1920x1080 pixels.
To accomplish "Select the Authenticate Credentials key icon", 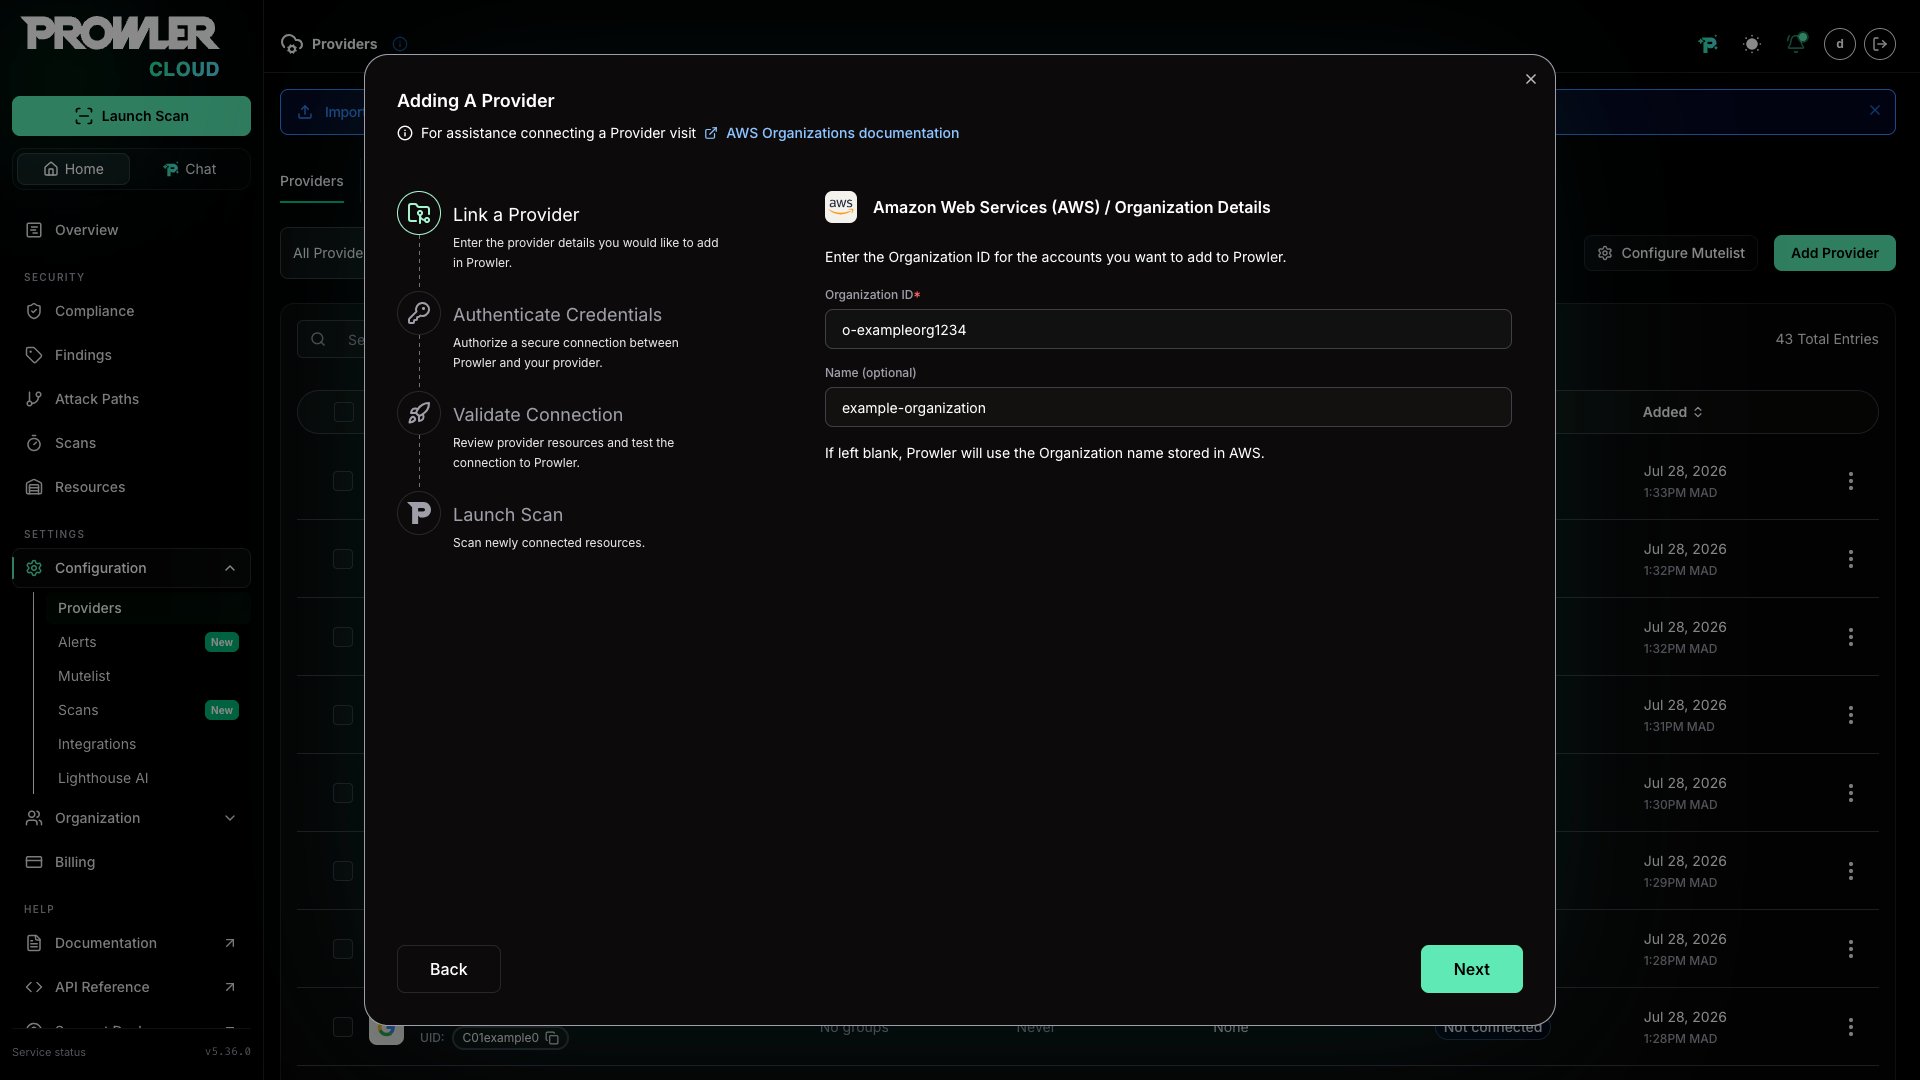I will click(419, 313).
